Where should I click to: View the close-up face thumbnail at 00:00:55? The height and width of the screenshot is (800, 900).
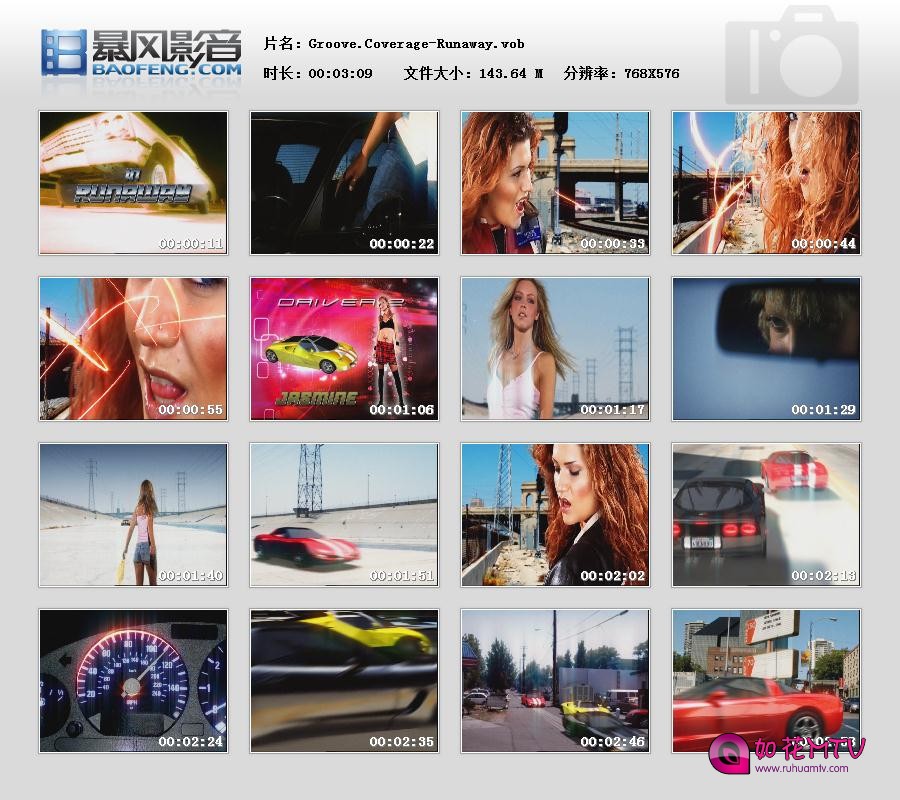133,349
